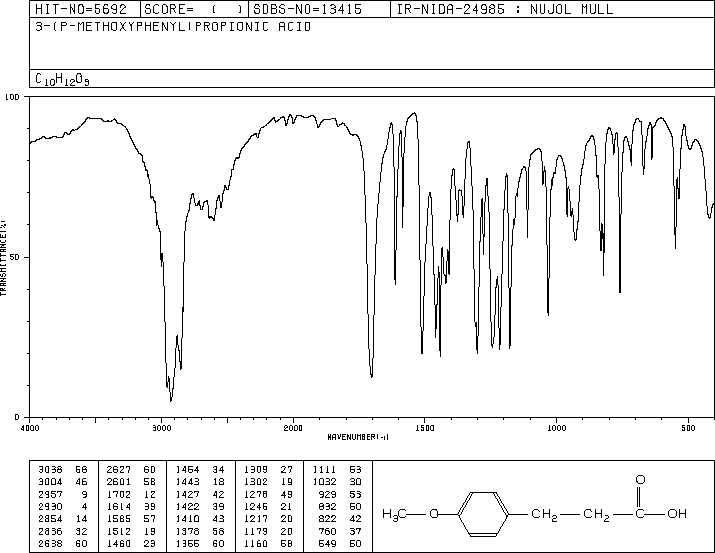Click the compound name 3-(P-METHOXYPHENYL)PROPIONIC ACID

tap(173, 26)
